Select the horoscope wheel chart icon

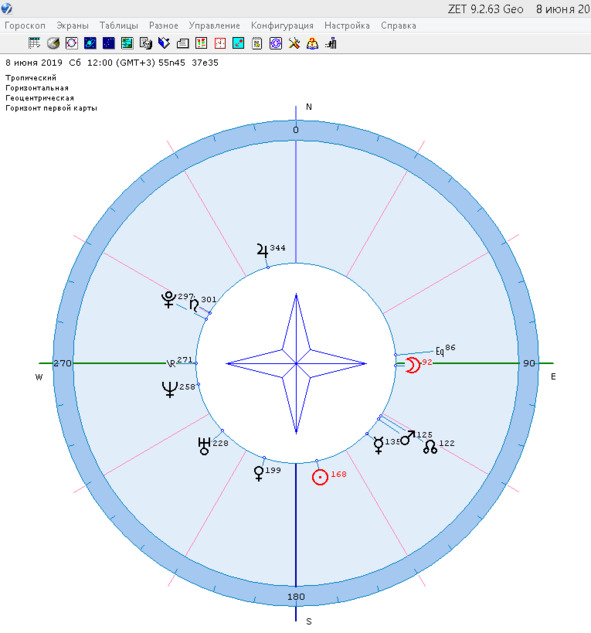click(x=71, y=43)
